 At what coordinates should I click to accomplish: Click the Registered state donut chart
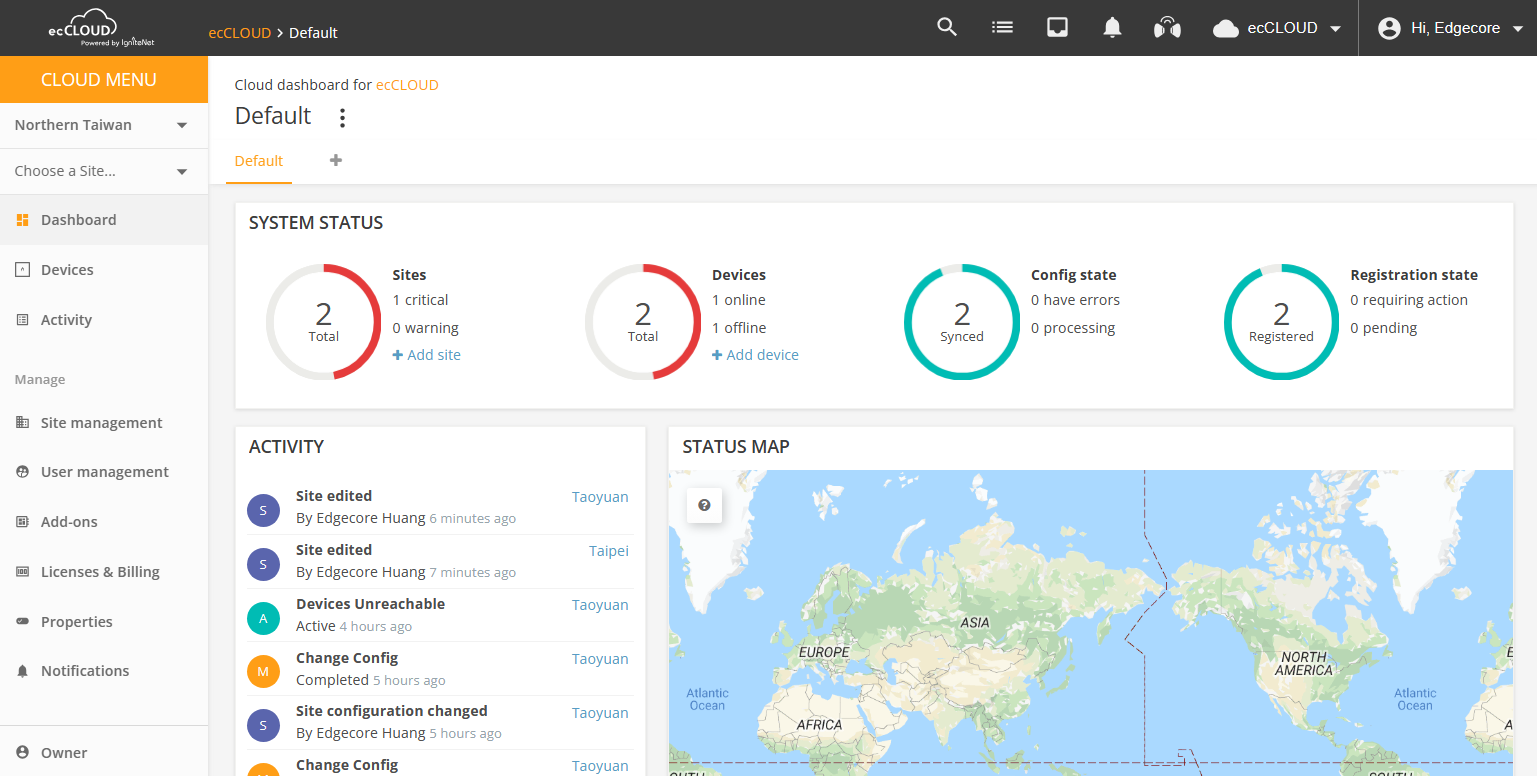(x=1281, y=322)
